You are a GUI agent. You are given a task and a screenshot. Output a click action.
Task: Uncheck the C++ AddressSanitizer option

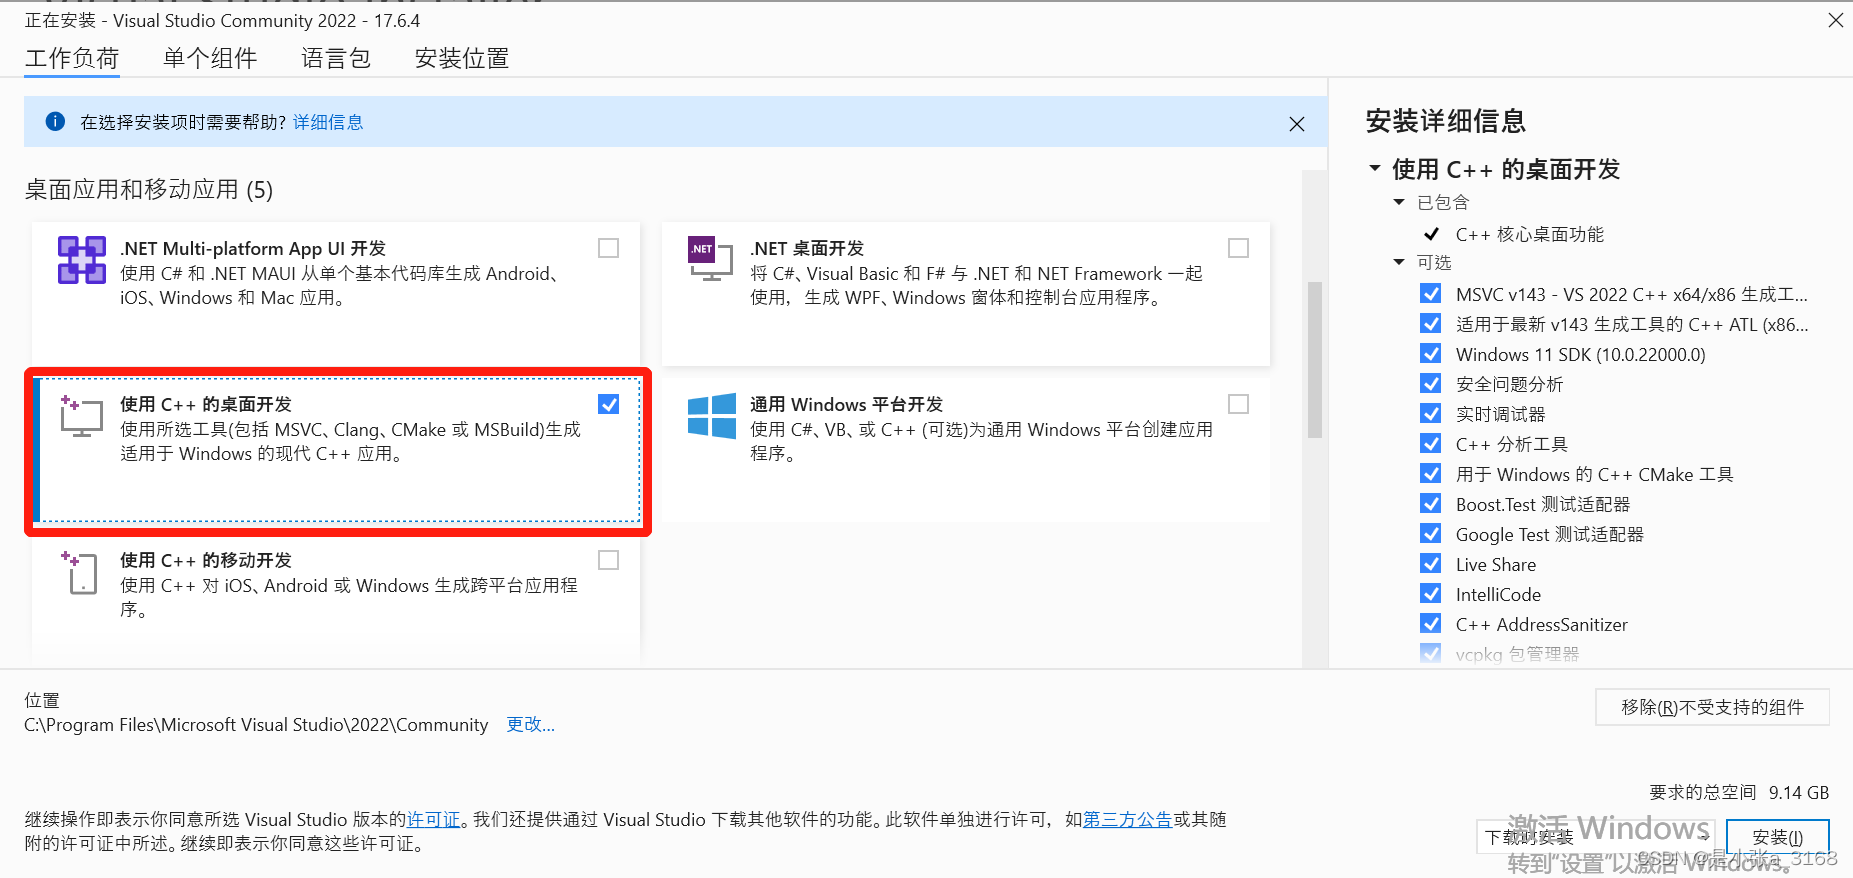pos(1431,624)
